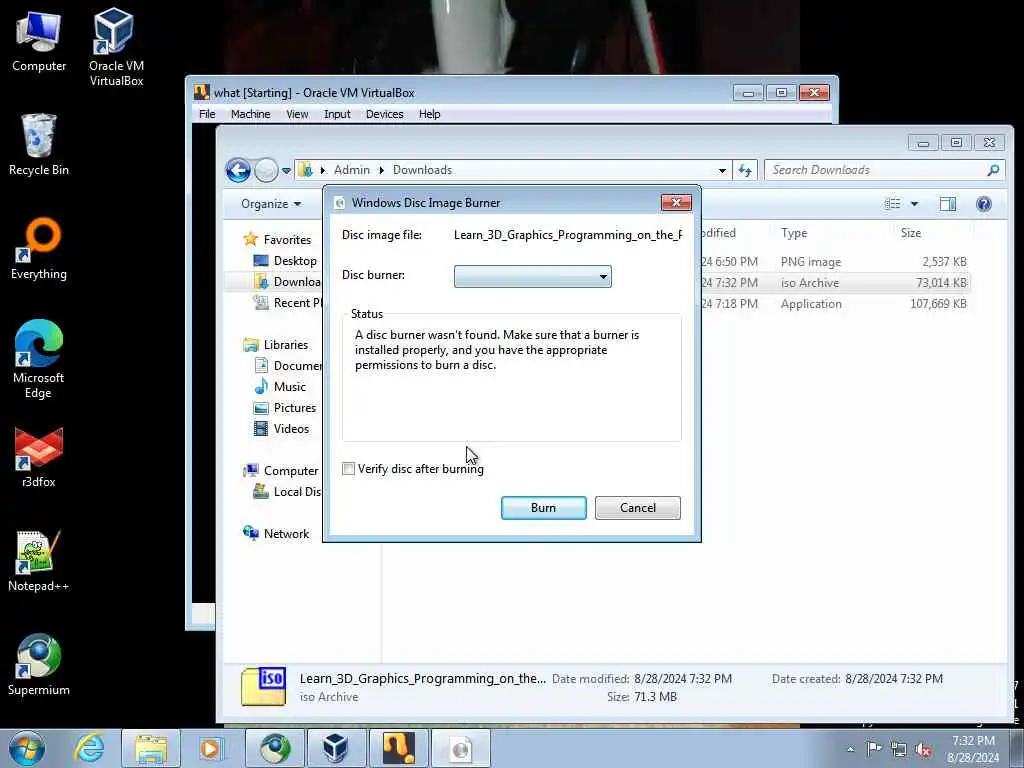Screen dimensions: 1024x768
Task: Open the Action Center flag icon
Action: 873,748
